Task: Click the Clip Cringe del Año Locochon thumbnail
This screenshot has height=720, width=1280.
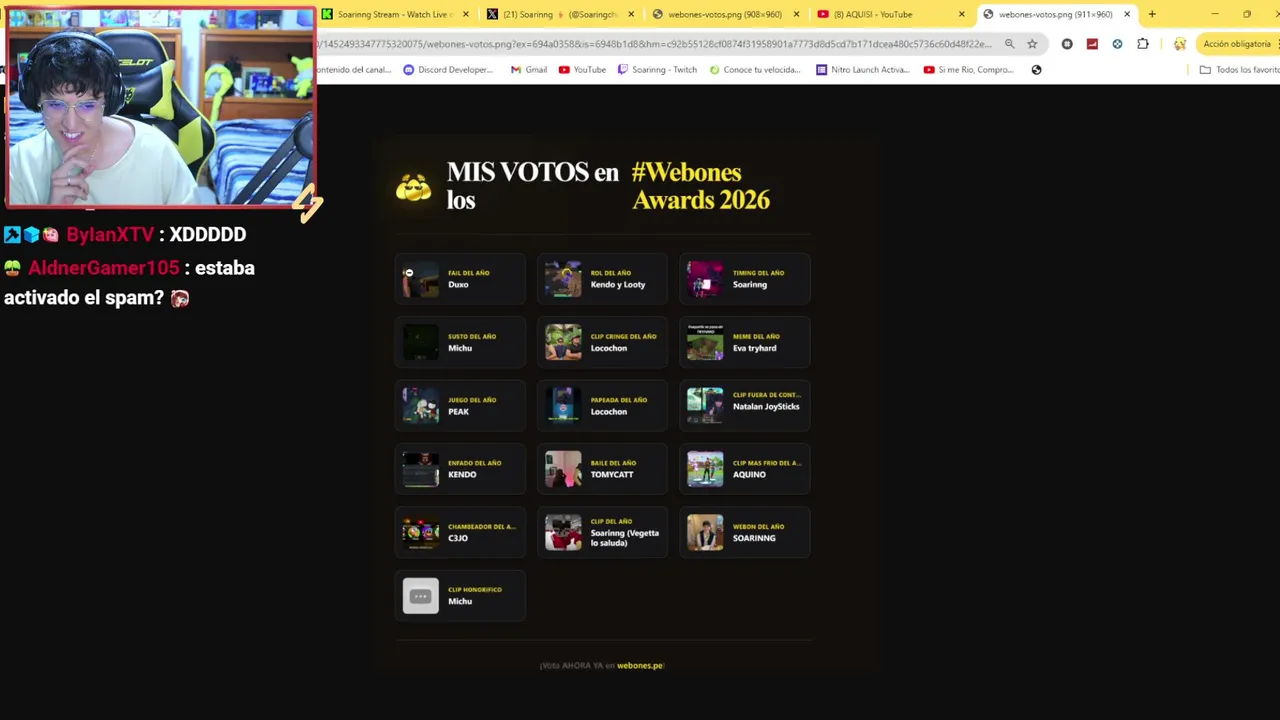Action: tap(563, 342)
